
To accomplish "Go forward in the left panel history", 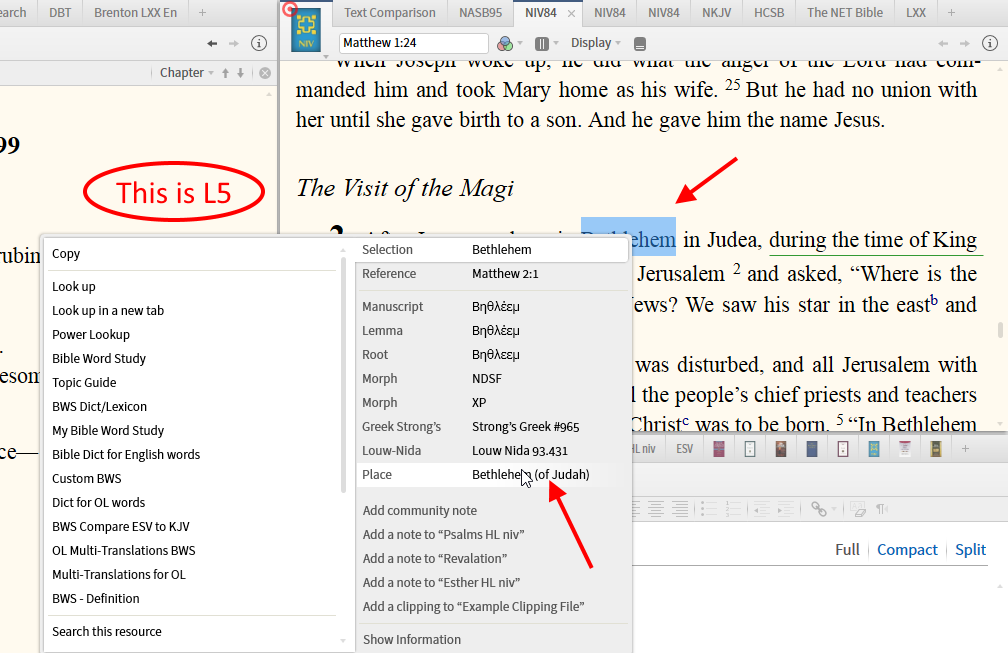I will [x=234, y=44].
